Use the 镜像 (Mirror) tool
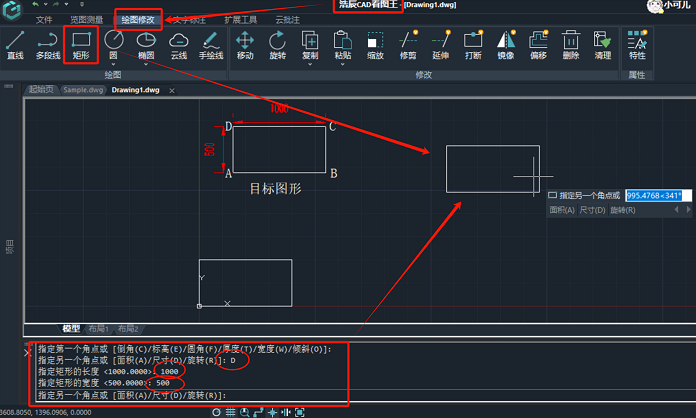 505,45
